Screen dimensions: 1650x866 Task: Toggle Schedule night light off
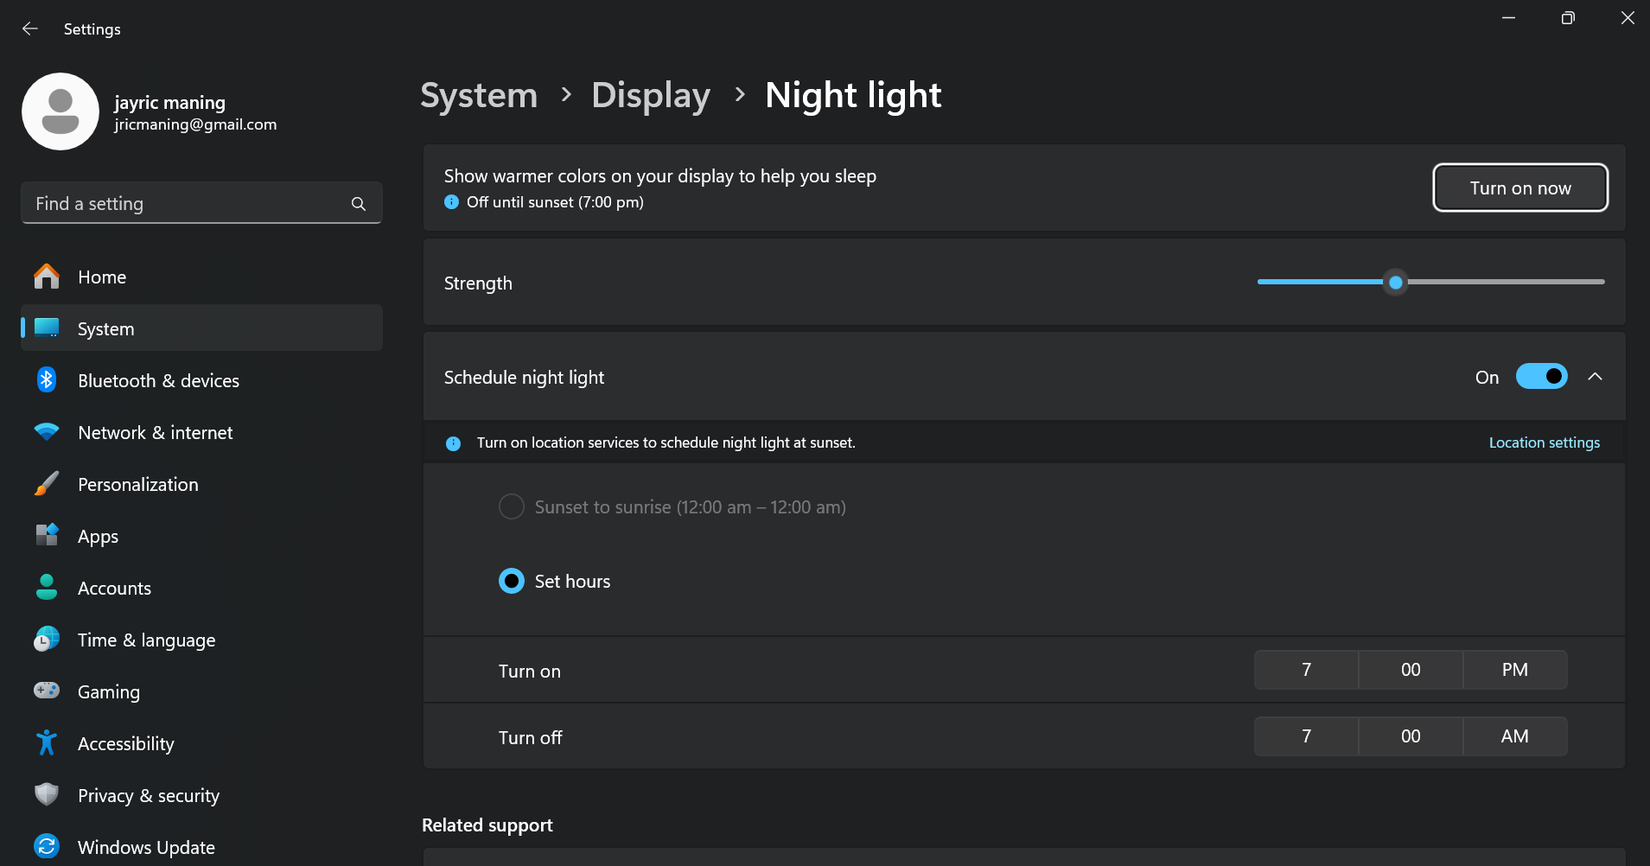click(1542, 376)
